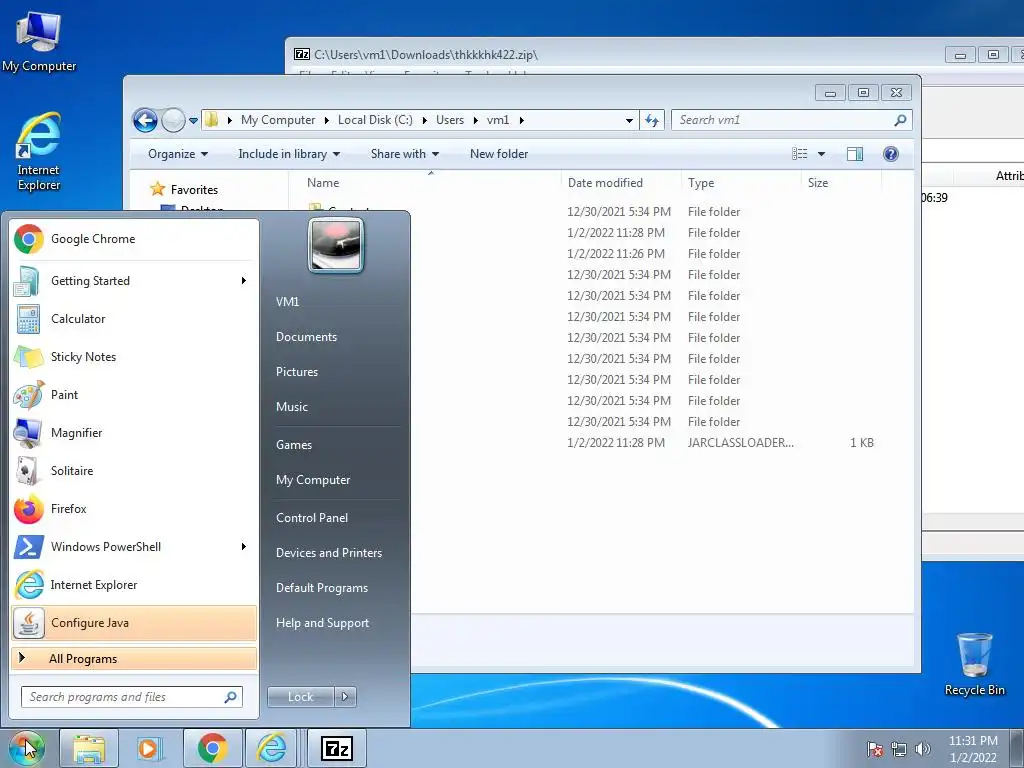Click the Back button in Explorer
Image resolution: width=1024 pixels, height=768 pixels.
coord(145,120)
